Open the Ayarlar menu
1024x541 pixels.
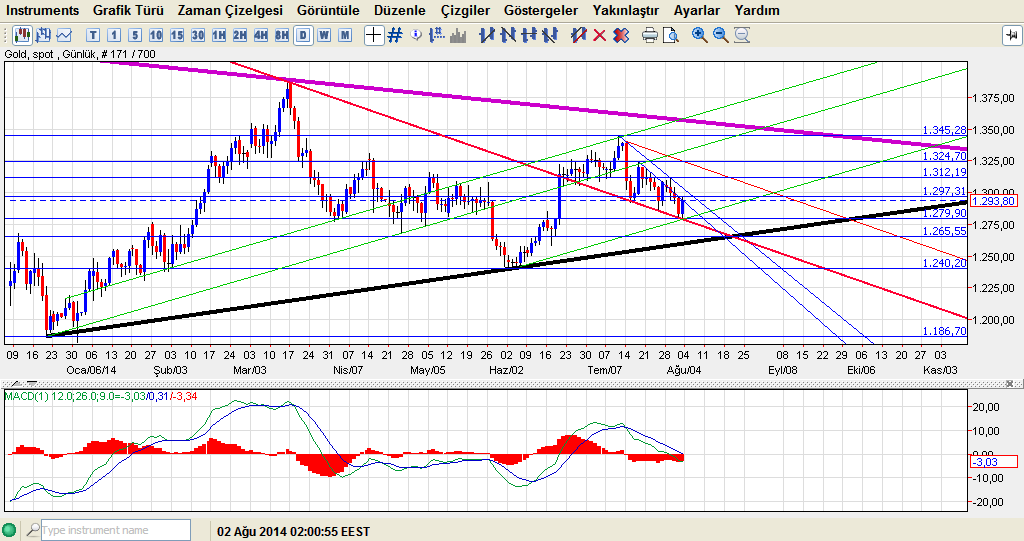pos(696,10)
